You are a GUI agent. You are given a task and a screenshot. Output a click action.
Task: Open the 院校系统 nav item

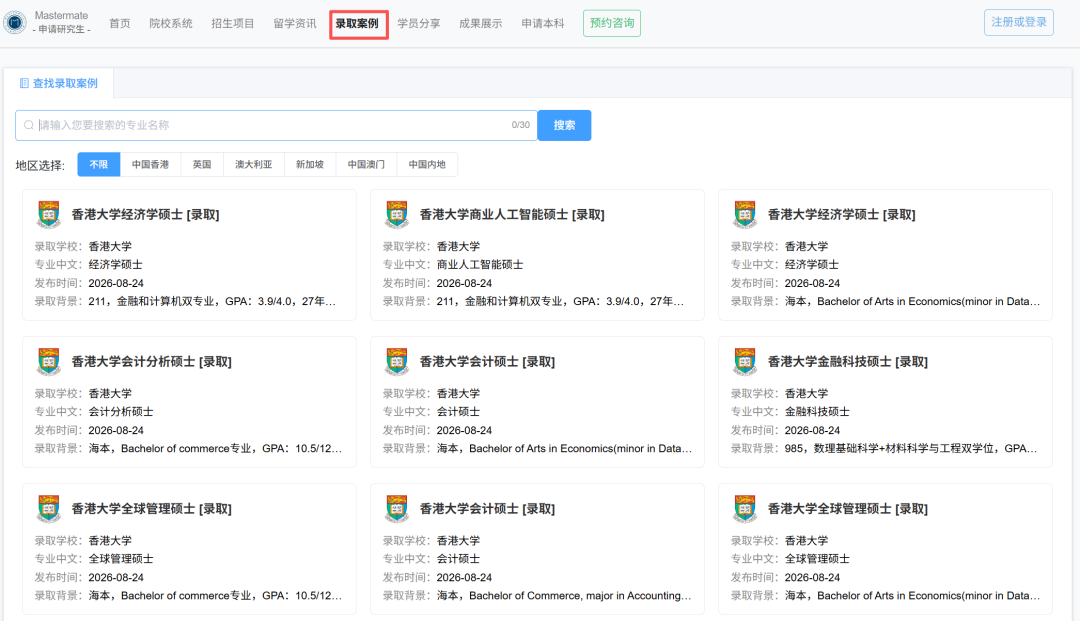pyautogui.click(x=171, y=23)
